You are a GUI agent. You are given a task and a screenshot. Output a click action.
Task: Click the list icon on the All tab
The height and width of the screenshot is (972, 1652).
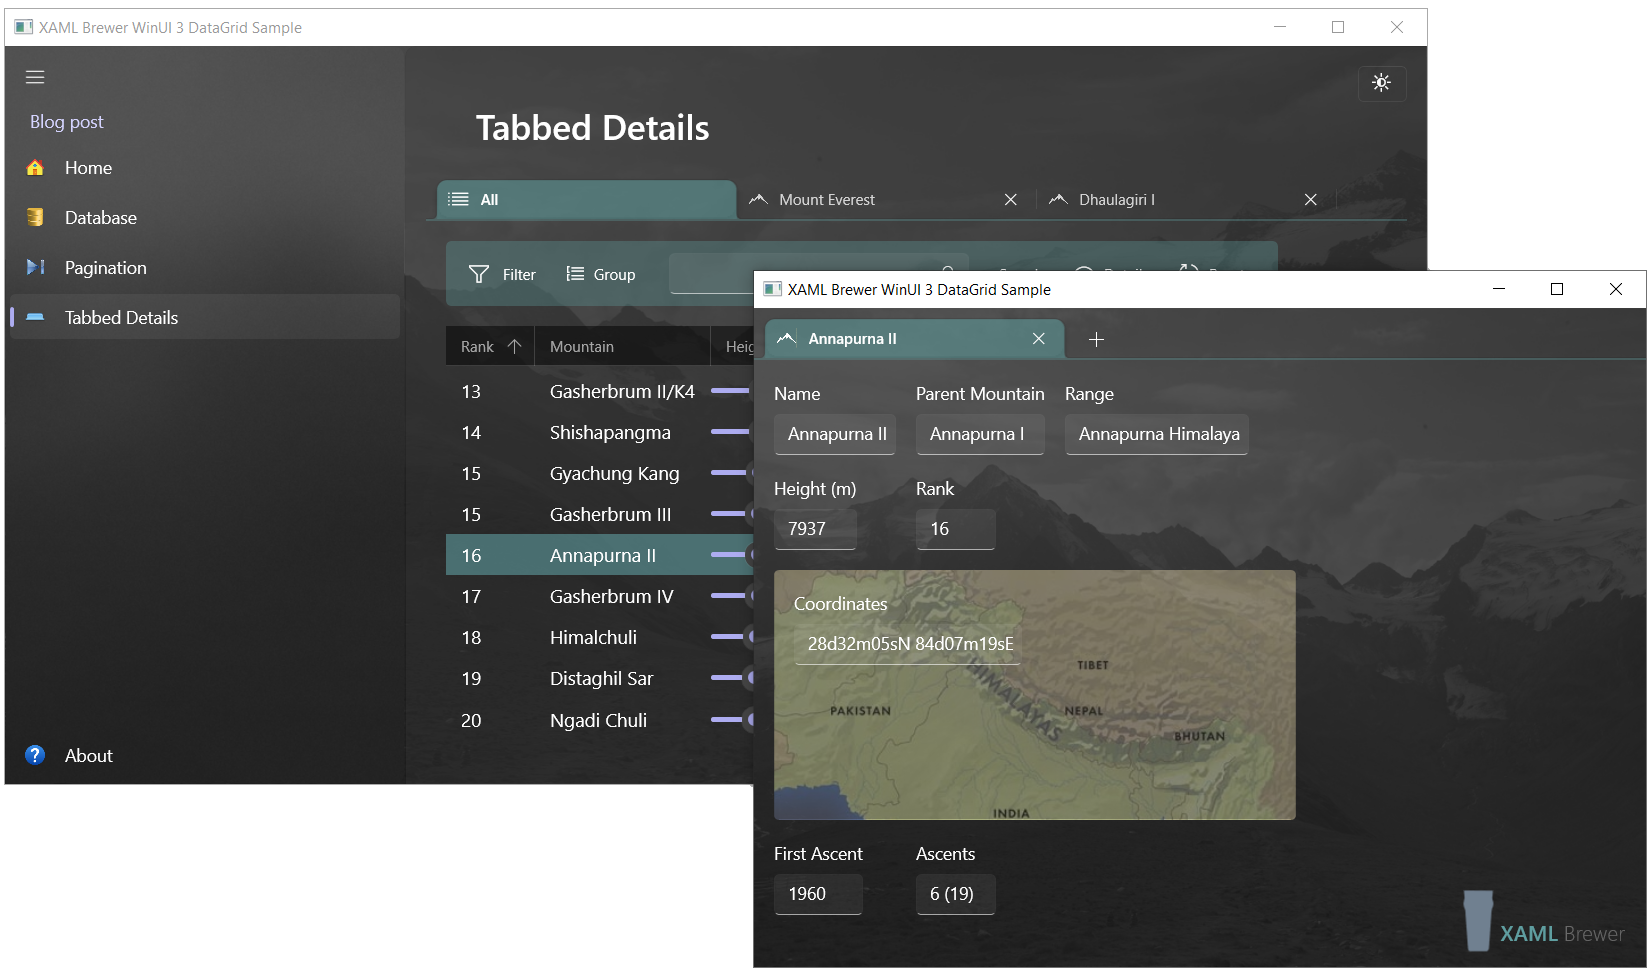click(458, 199)
